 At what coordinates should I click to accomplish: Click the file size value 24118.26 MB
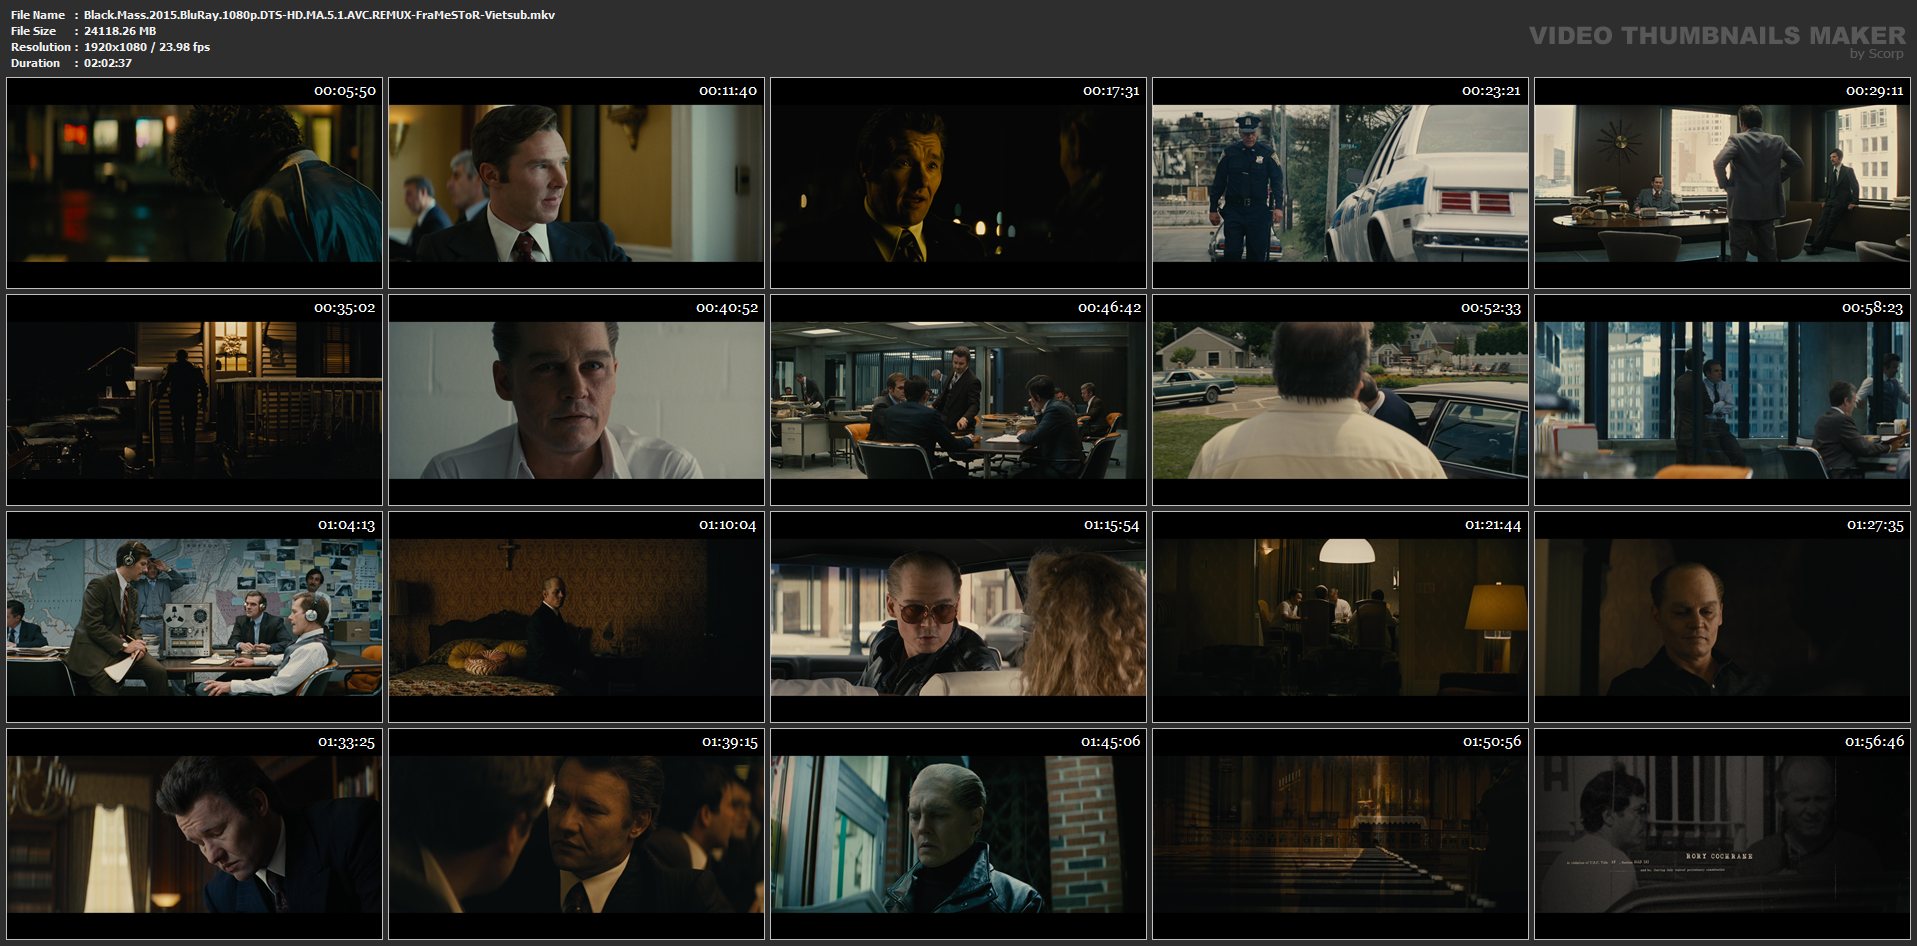click(120, 31)
